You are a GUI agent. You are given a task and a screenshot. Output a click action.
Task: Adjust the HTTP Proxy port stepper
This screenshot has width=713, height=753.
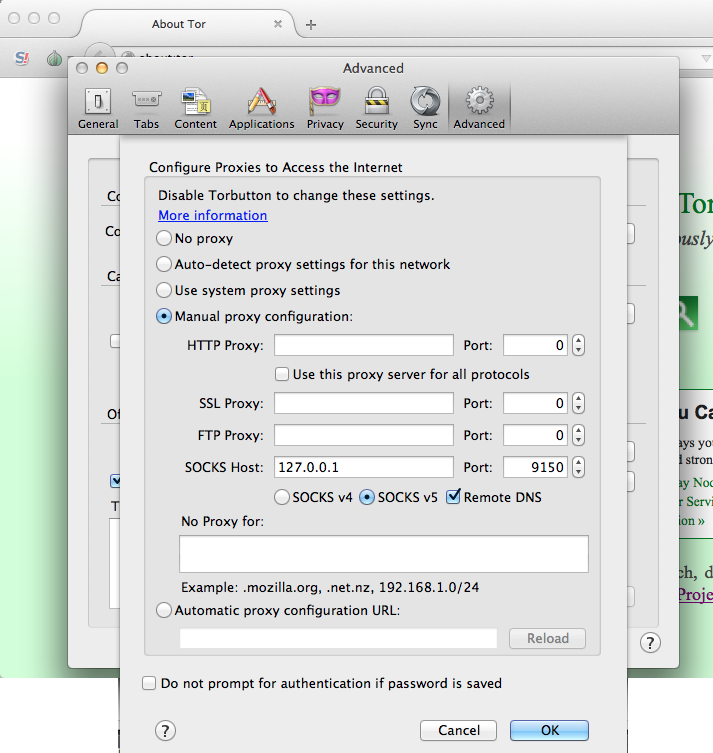tap(579, 345)
